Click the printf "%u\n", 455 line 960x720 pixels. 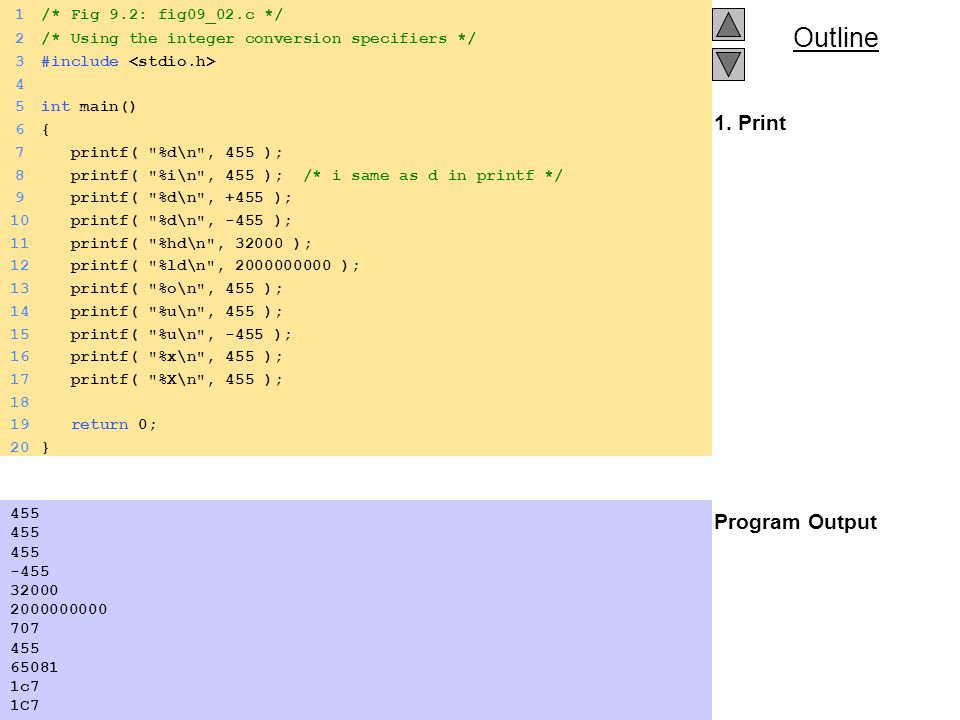click(176, 312)
